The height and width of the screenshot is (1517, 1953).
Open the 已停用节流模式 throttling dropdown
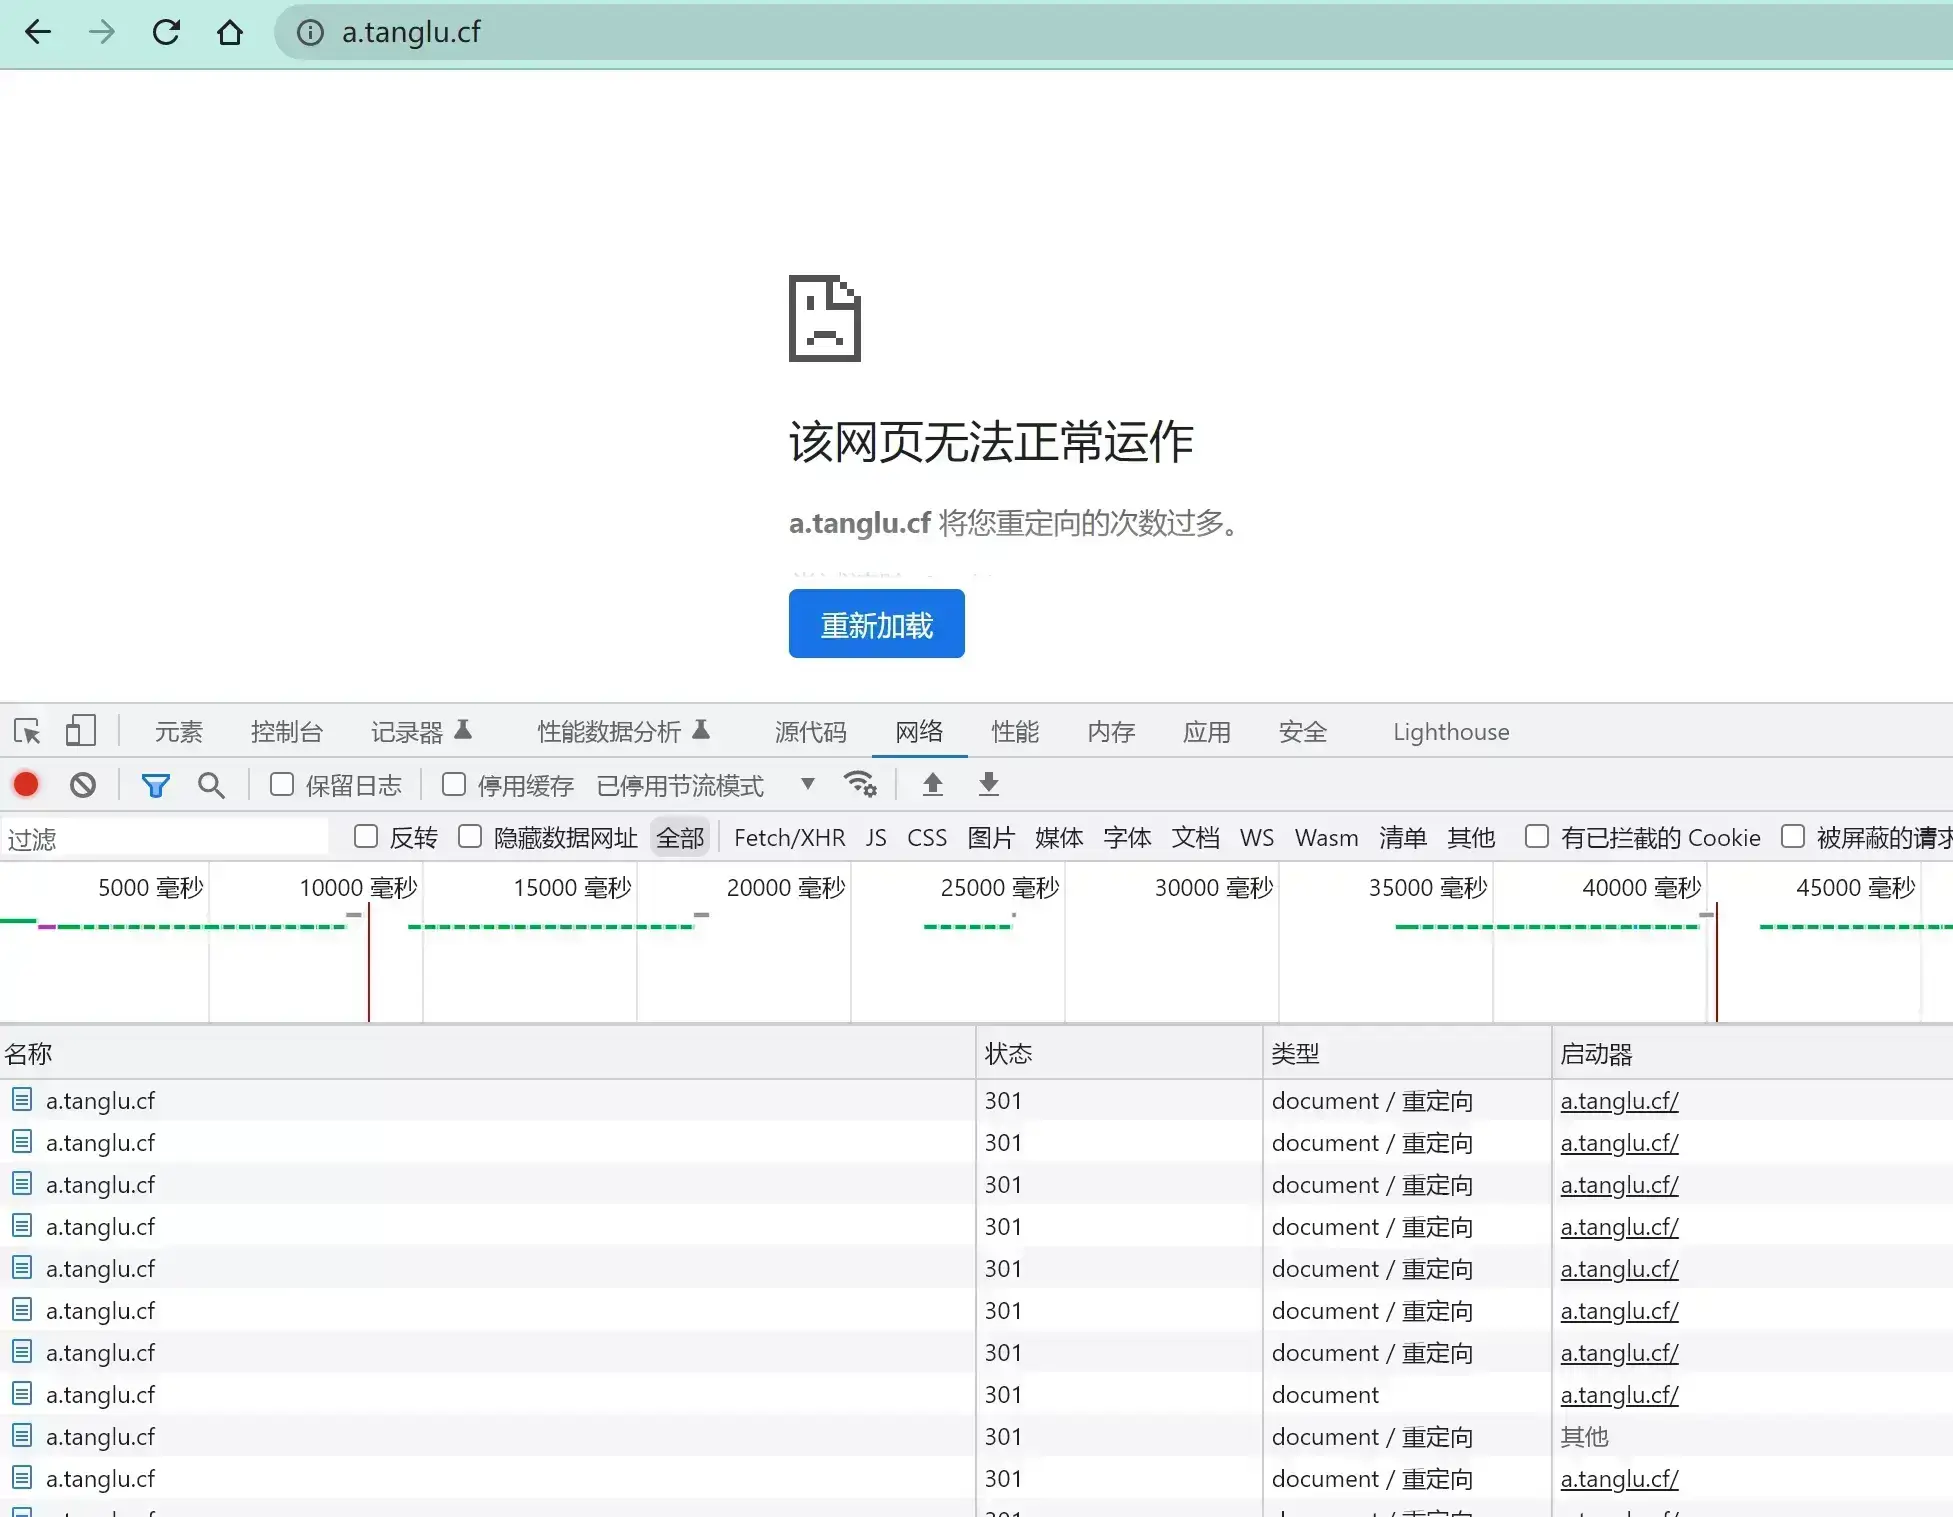click(706, 785)
